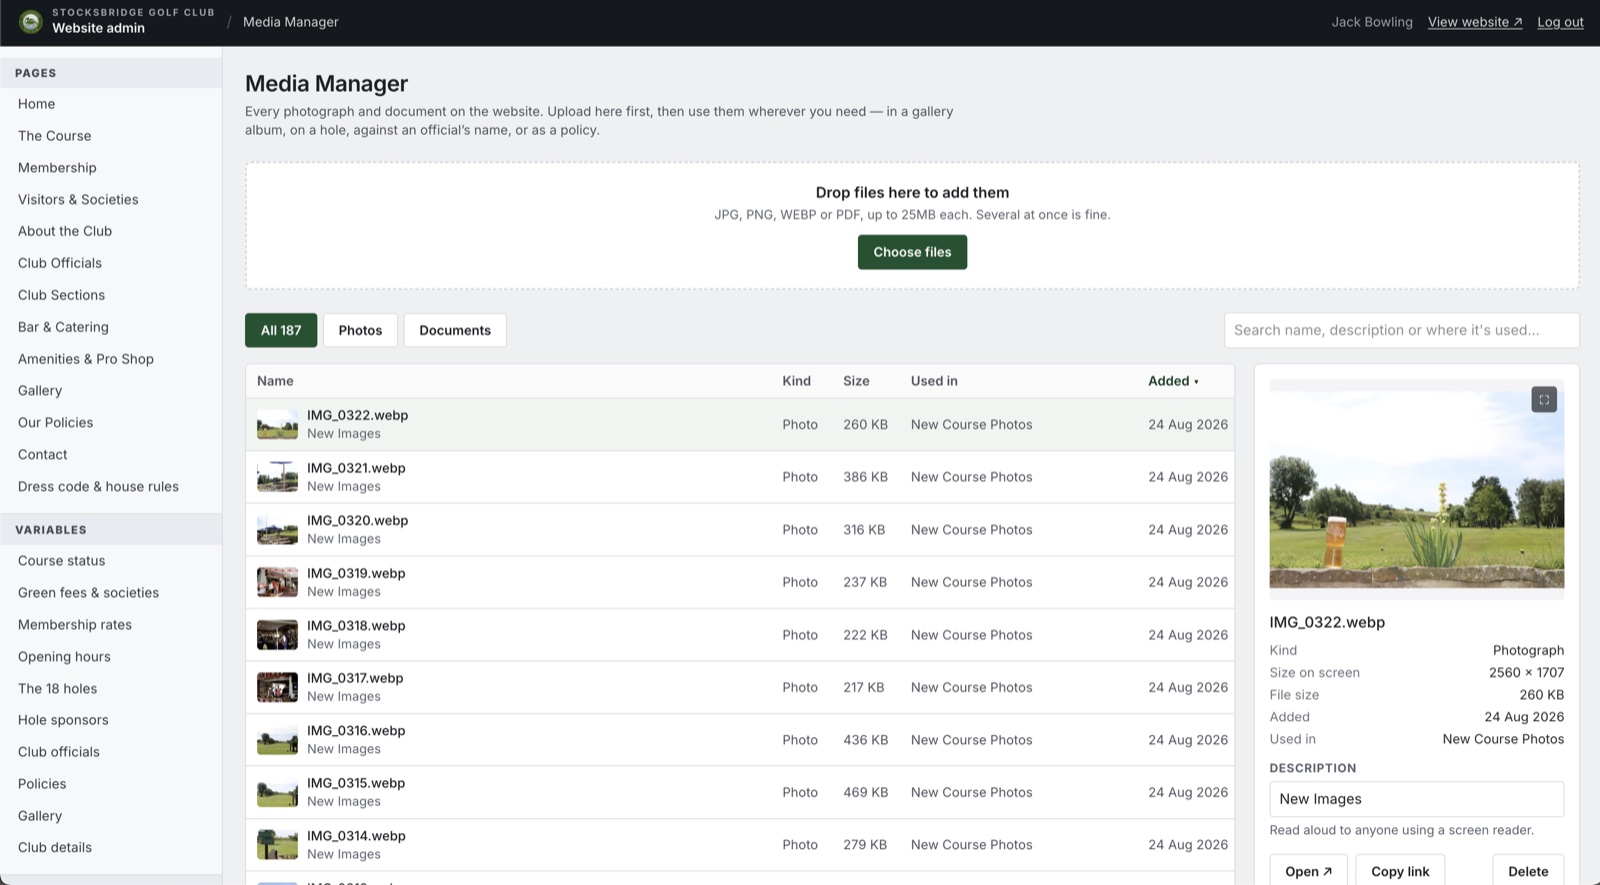This screenshot has height=885, width=1600.
Task: Go to Membership page in sidebar
Action: (57, 168)
